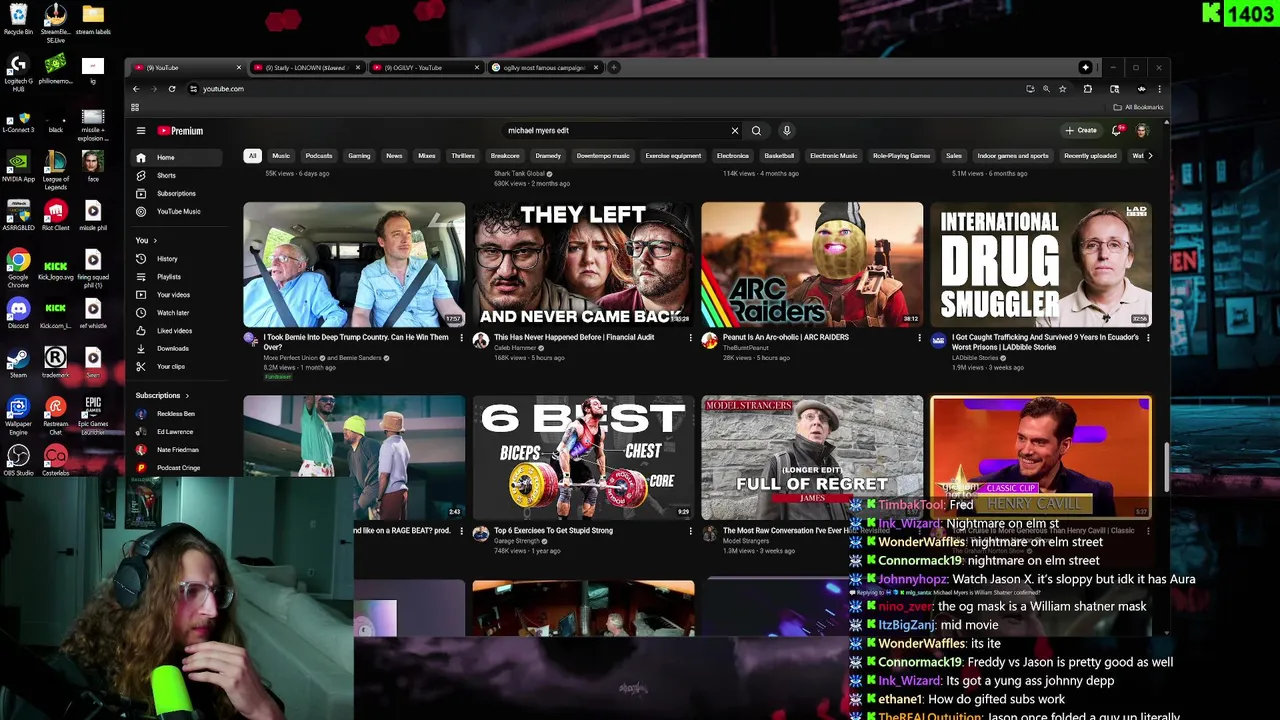Select the Gaming filter chip

coord(359,156)
